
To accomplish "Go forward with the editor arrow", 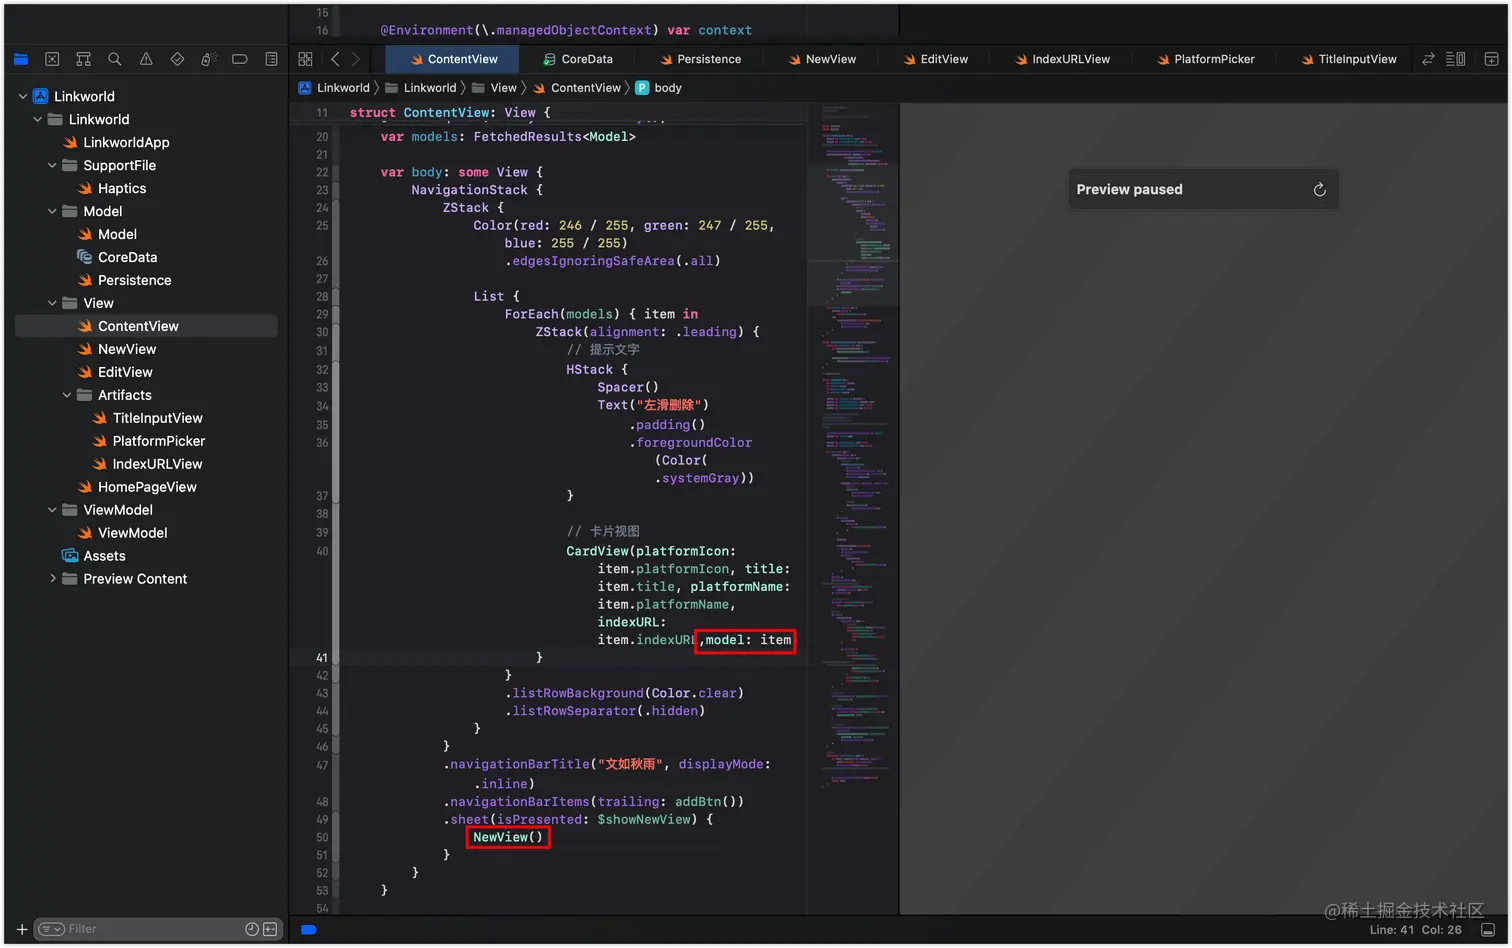I will pos(355,59).
